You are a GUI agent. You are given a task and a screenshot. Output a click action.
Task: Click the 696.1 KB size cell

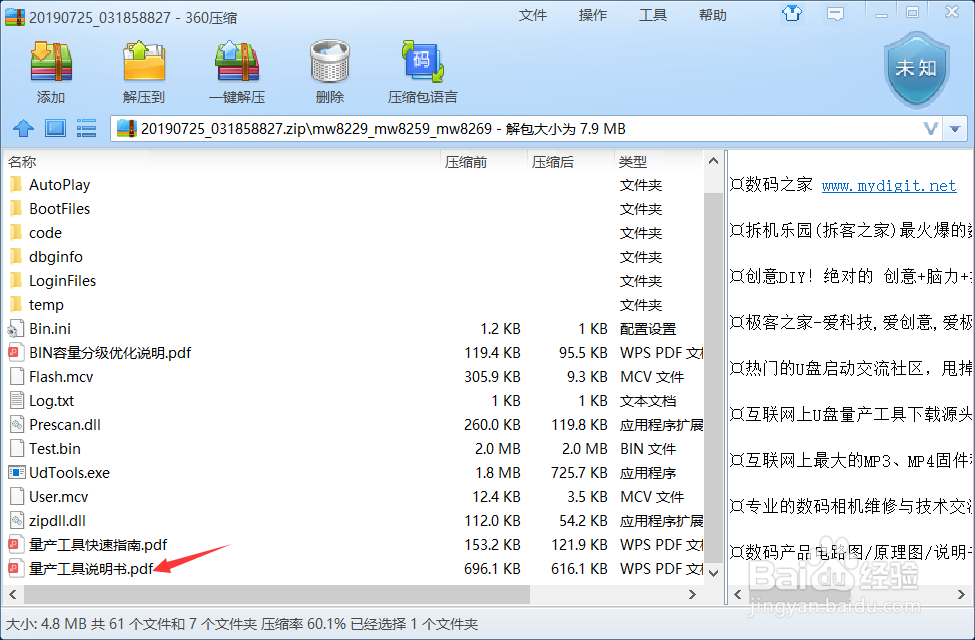pos(492,569)
